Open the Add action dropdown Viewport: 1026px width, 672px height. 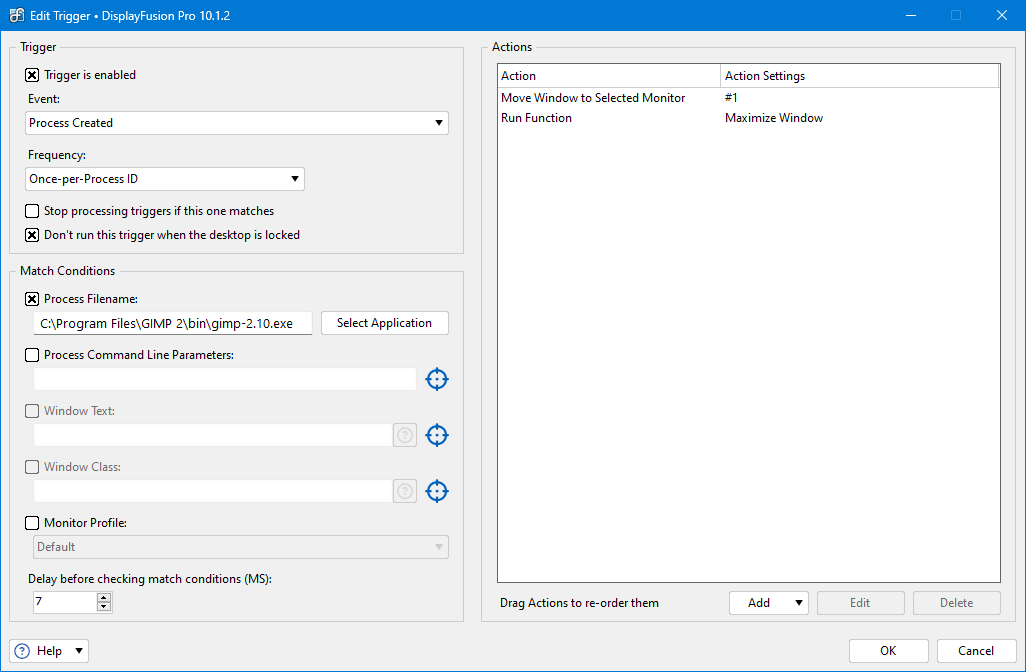[x=768, y=603]
